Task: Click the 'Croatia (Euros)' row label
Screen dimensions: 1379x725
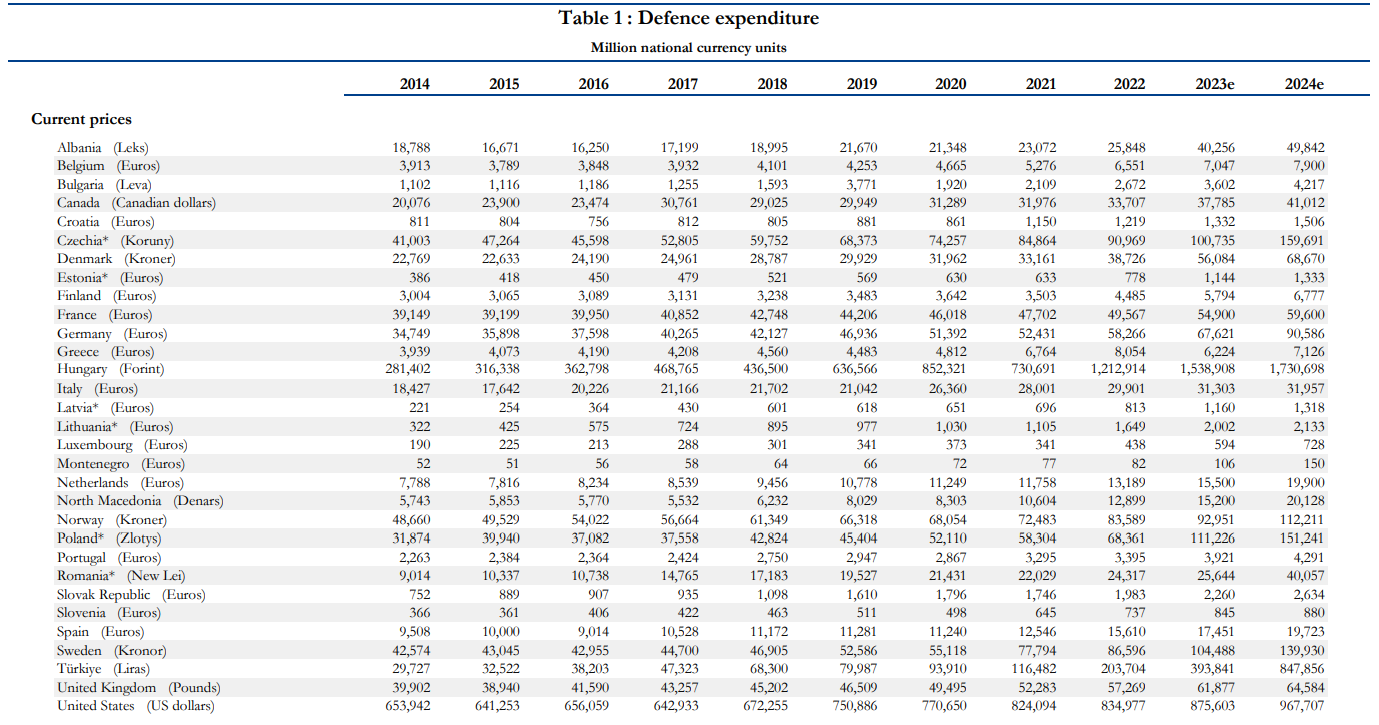Action: pos(106,222)
